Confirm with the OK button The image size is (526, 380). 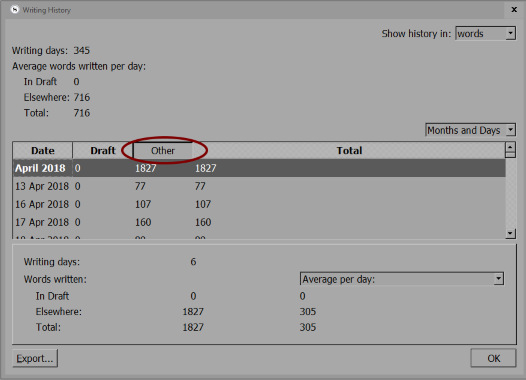pyautogui.click(x=493, y=358)
